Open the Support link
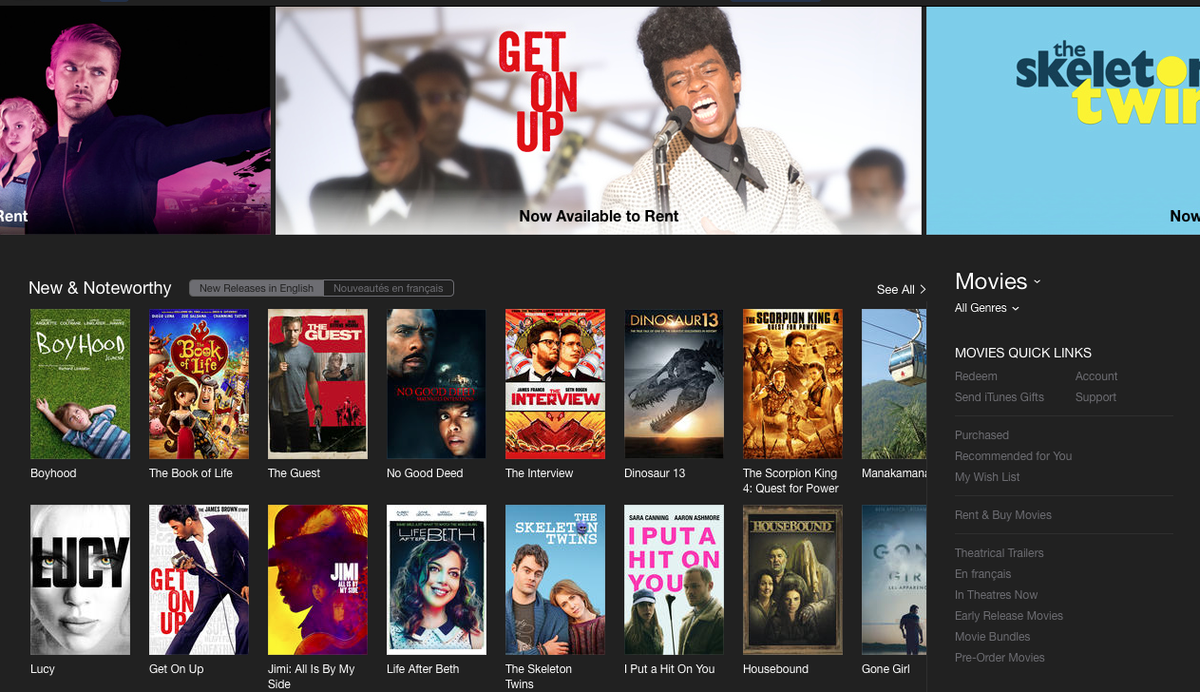The image size is (1200, 692). (1095, 397)
